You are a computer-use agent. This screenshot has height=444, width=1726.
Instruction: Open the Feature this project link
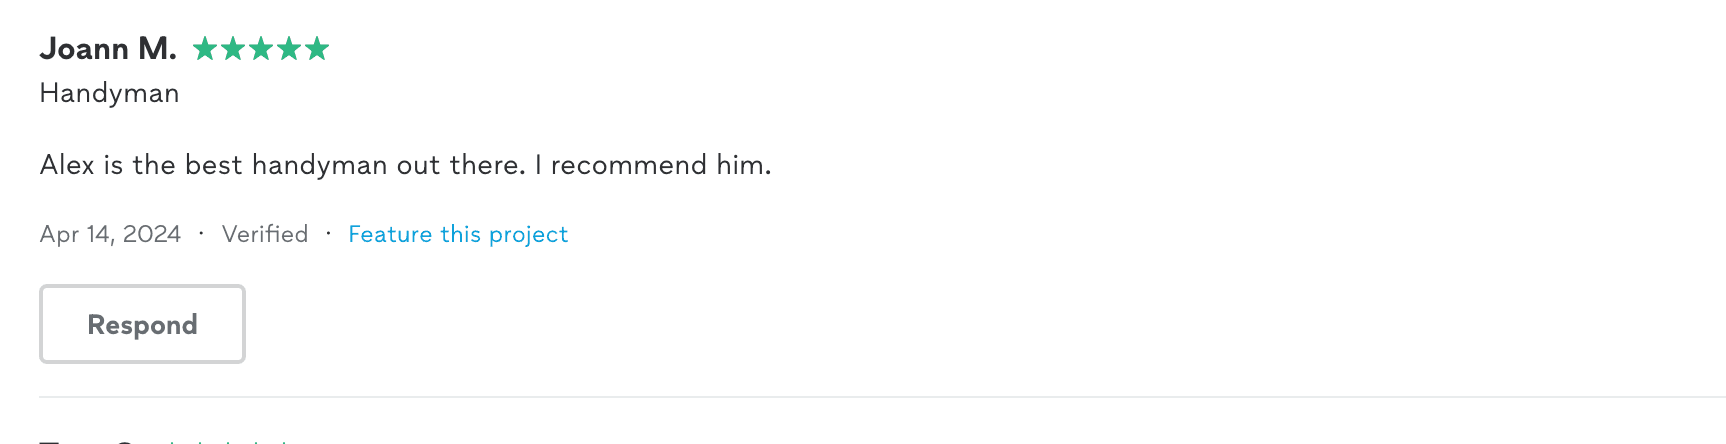point(458,234)
